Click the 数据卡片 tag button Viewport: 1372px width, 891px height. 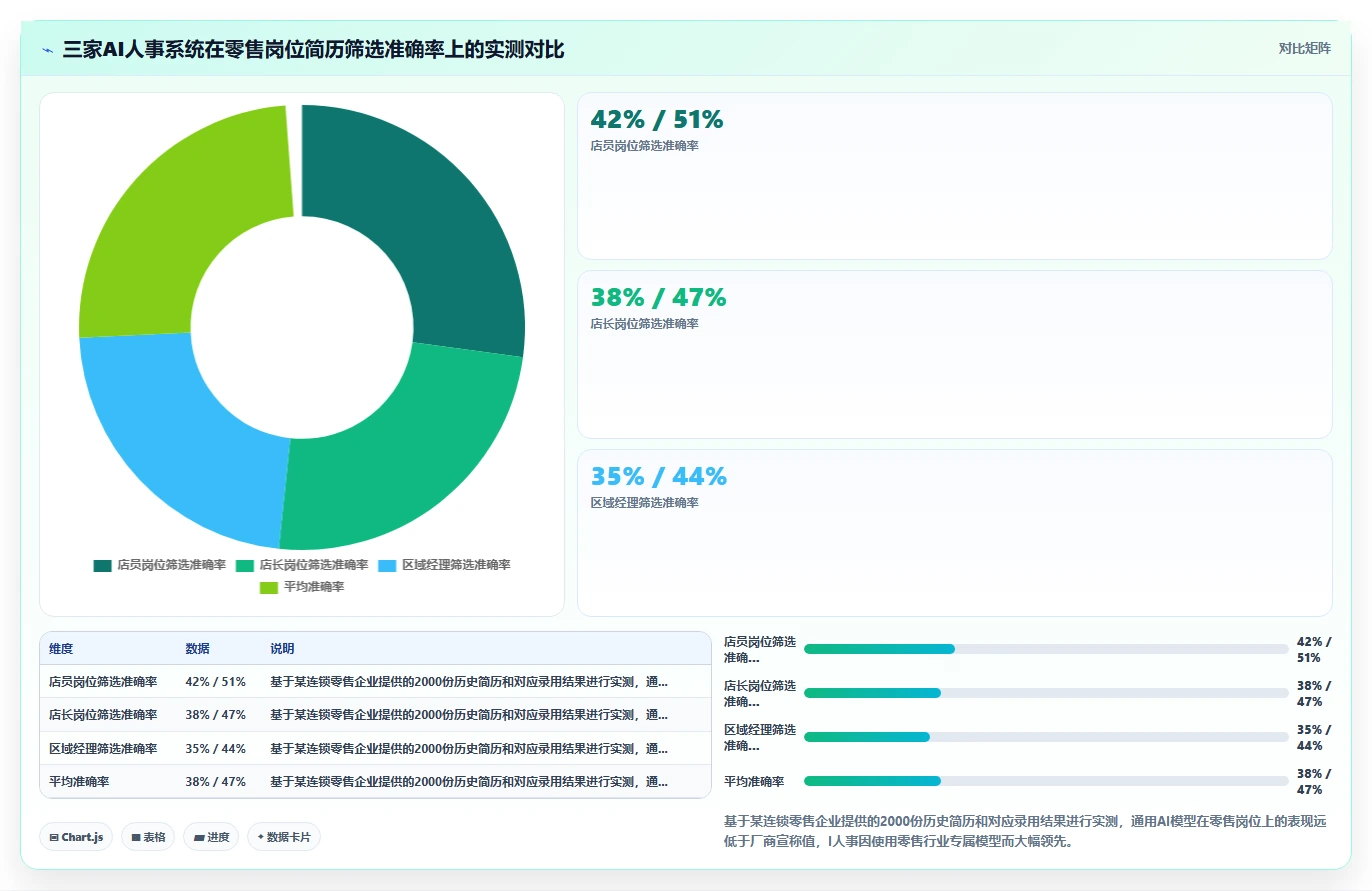click(x=284, y=837)
